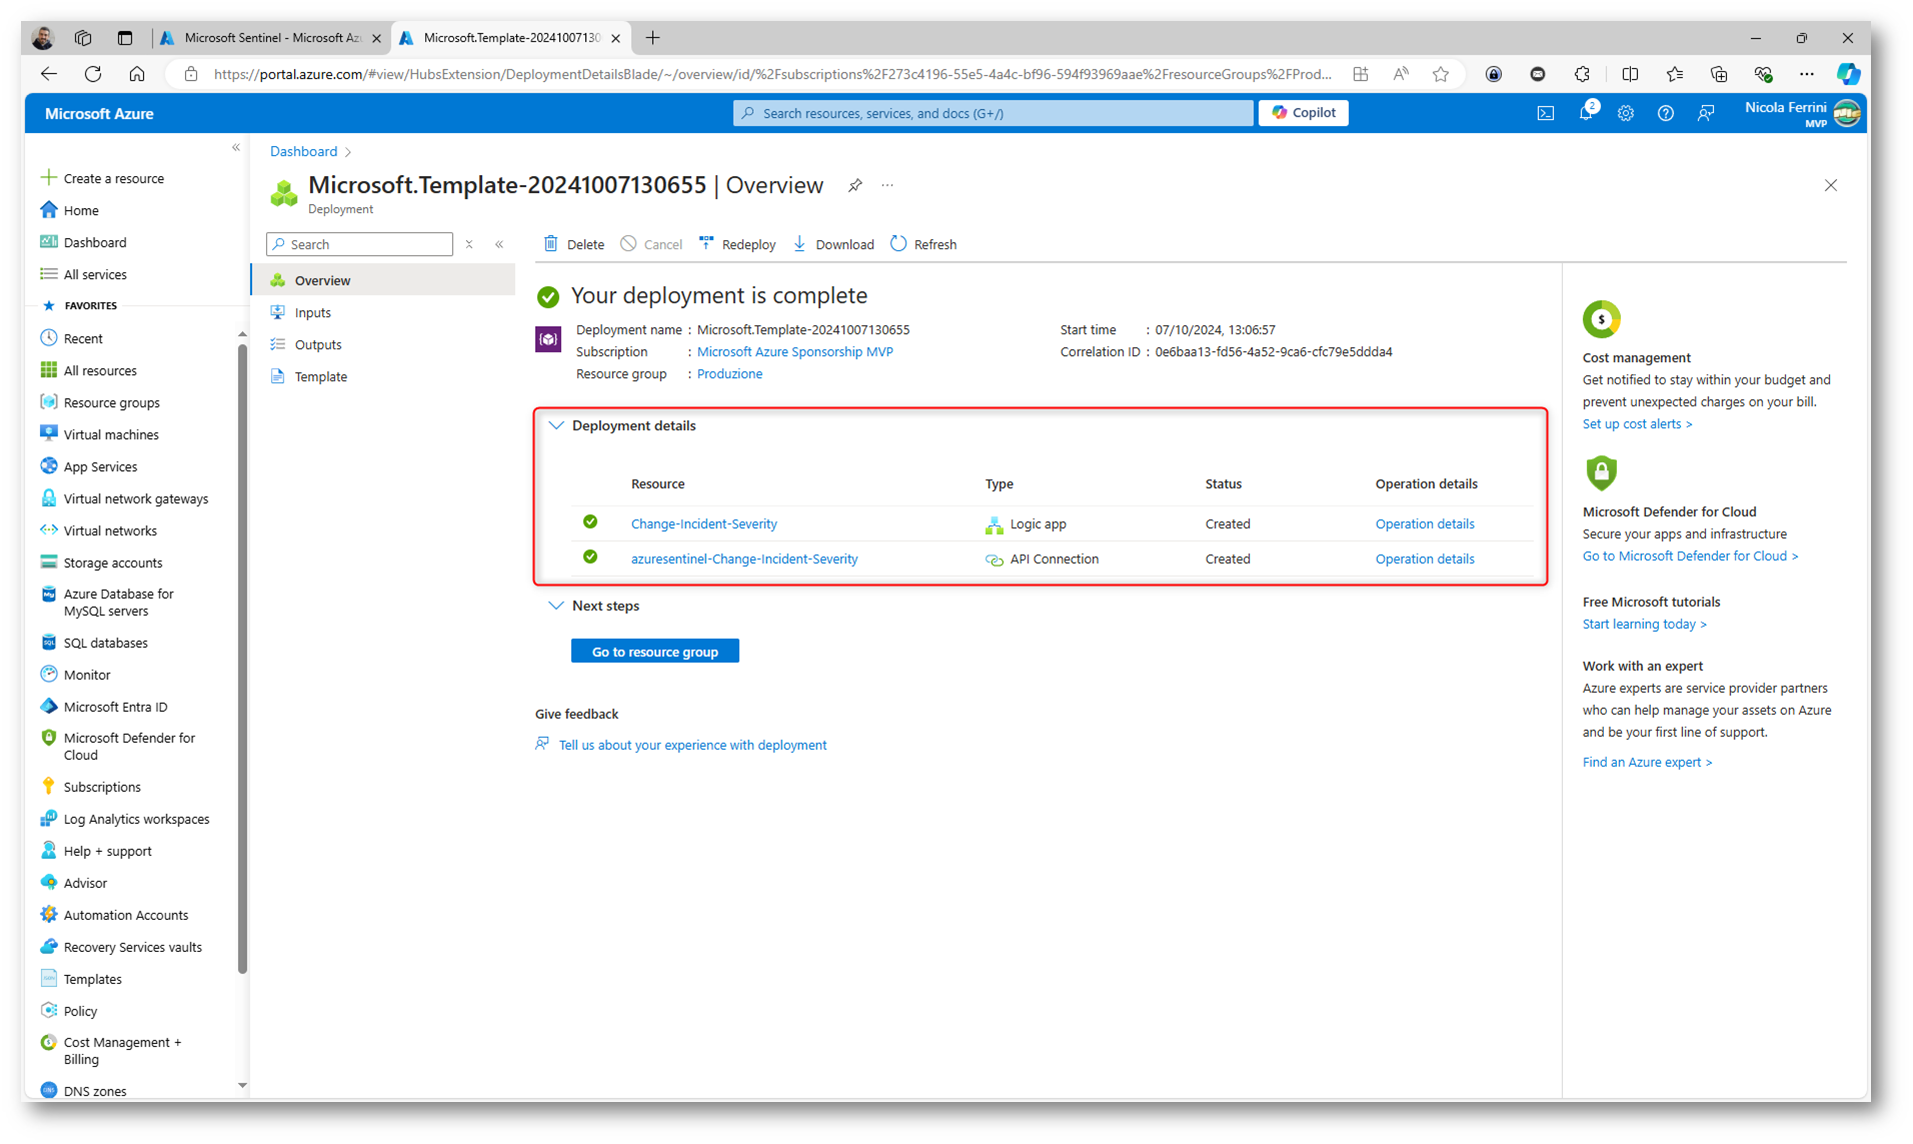
Task: Open a new browser tab
Action: [652, 38]
